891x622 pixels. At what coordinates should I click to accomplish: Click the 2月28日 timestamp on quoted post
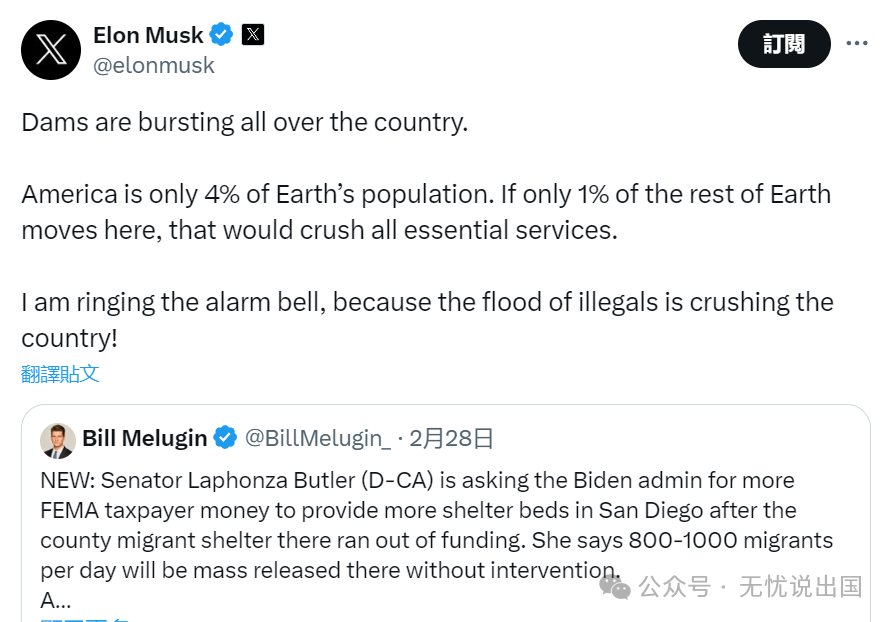click(x=452, y=438)
